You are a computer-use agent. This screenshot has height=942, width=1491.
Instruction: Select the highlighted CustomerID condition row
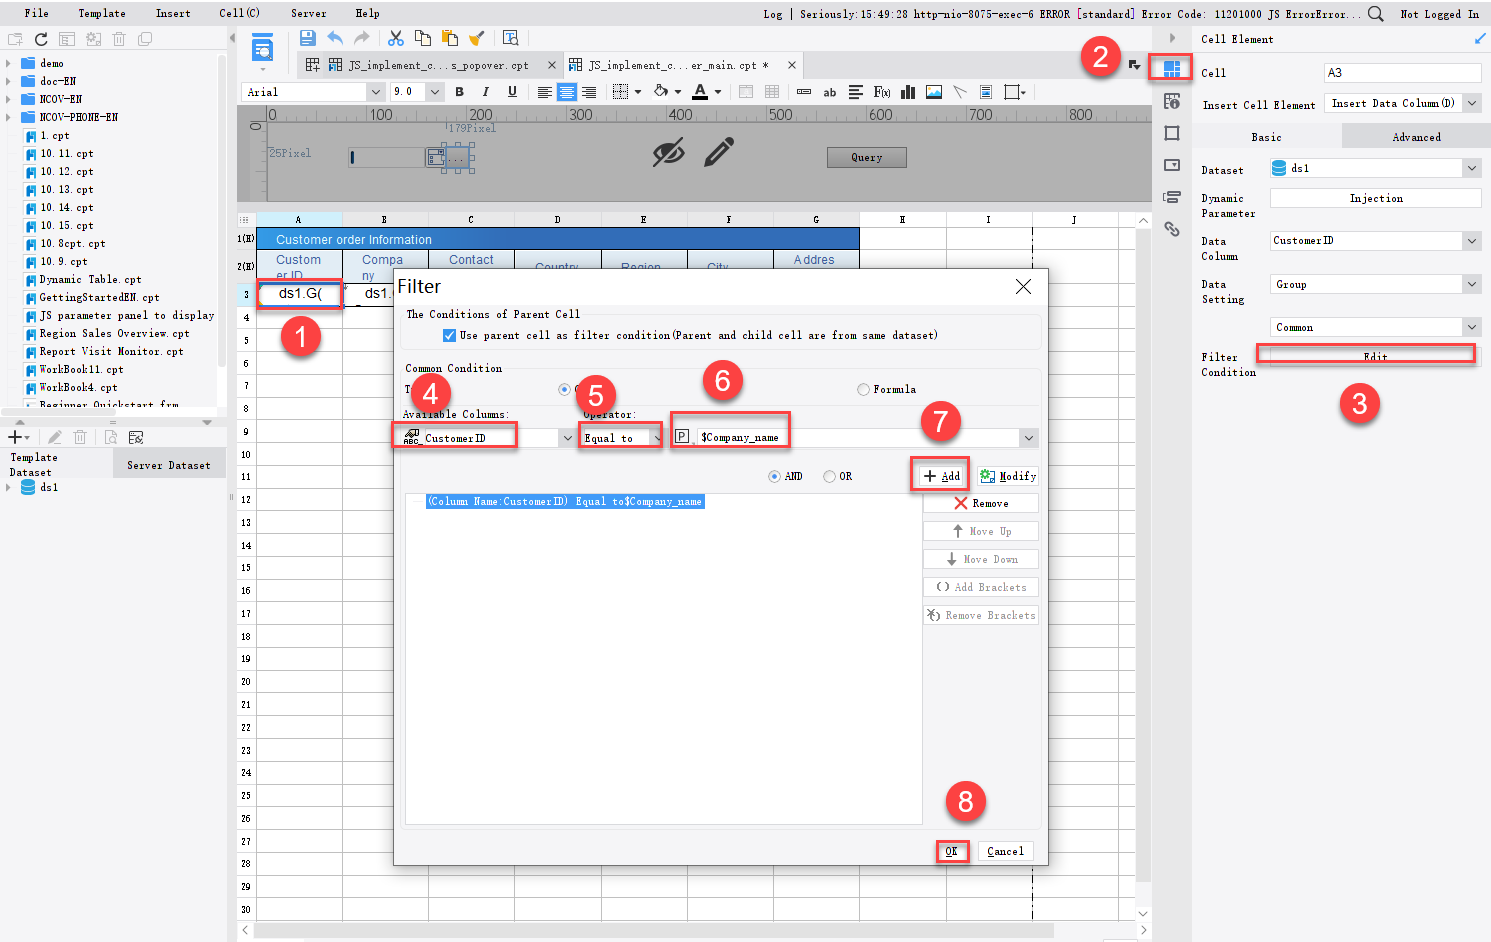tap(565, 502)
